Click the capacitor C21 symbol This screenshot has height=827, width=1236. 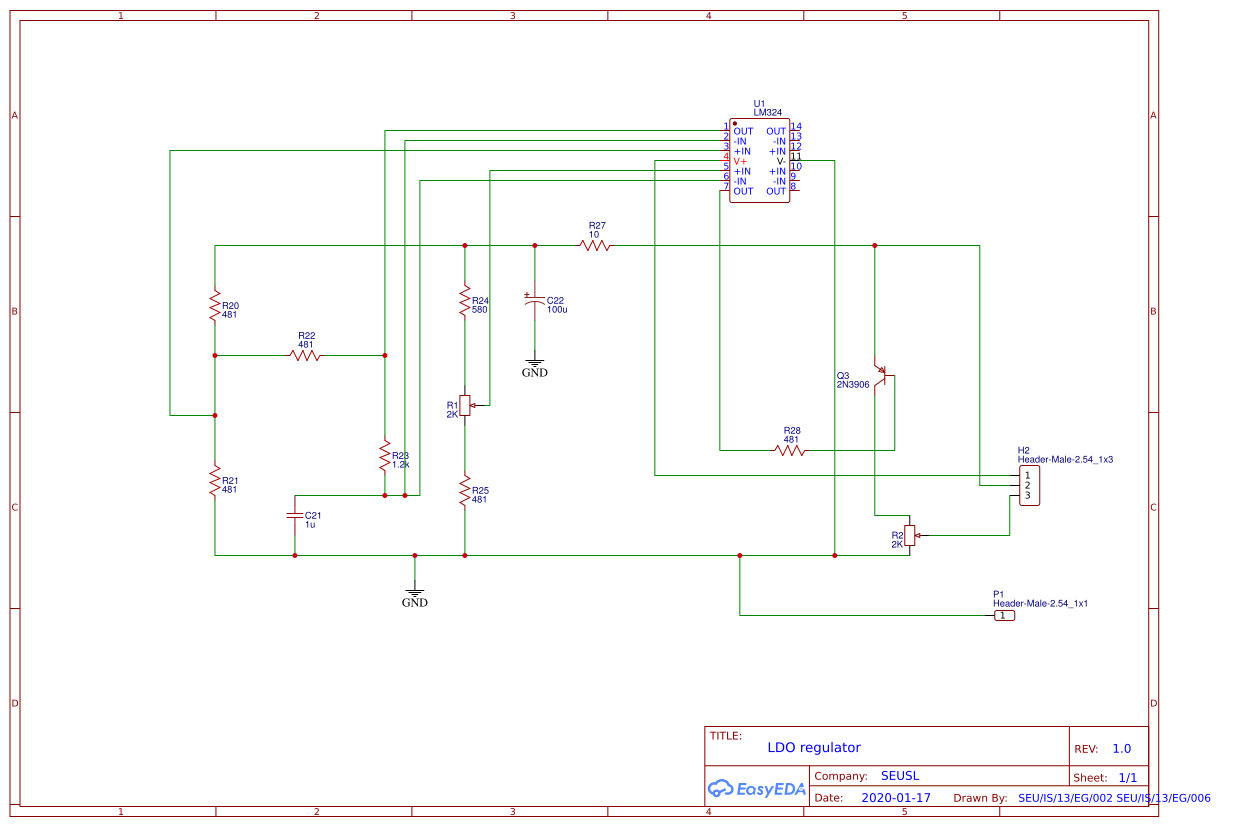pyautogui.click(x=293, y=515)
